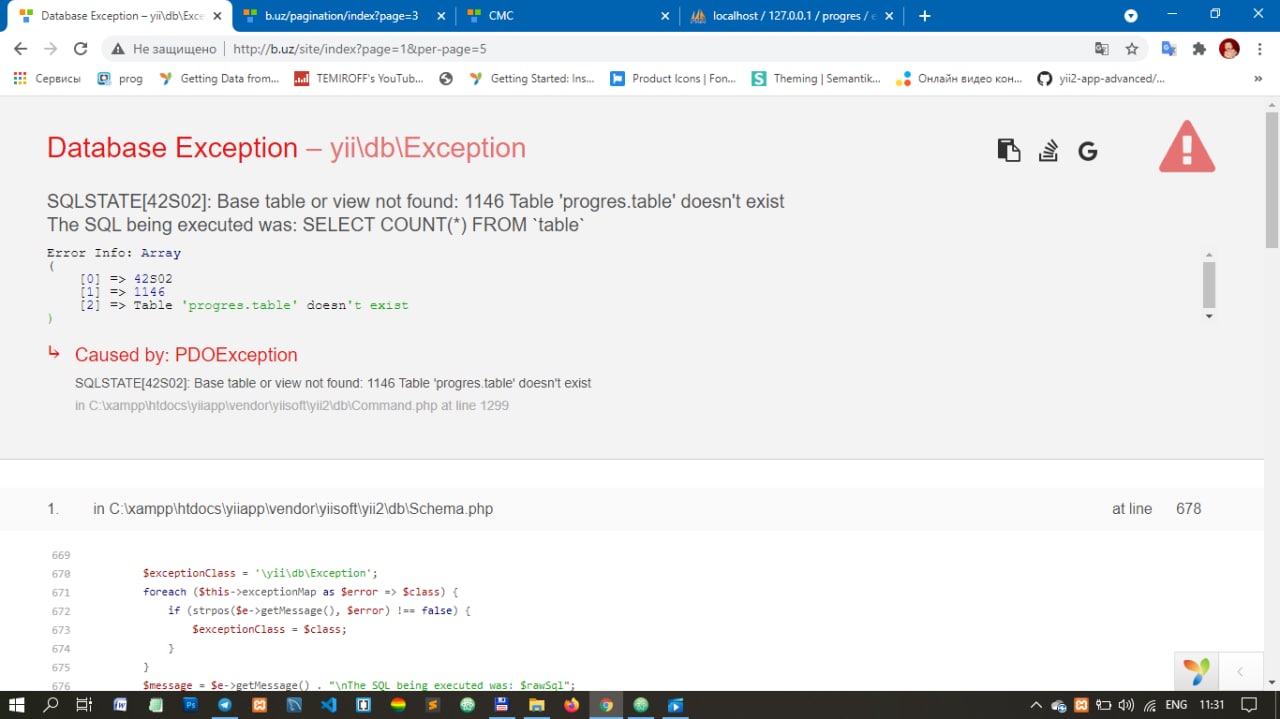Open the Windows notification center
Image resolution: width=1280 pixels, height=719 pixels.
(x=1249, y=705)
